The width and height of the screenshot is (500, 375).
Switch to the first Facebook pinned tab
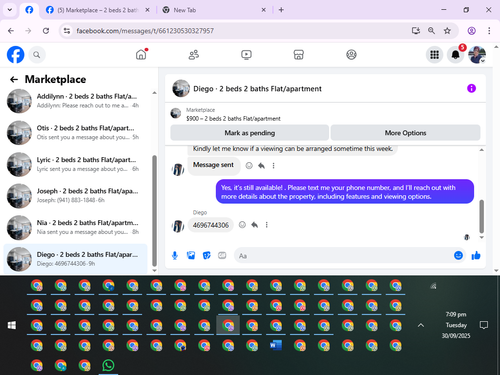click(29, 10)
